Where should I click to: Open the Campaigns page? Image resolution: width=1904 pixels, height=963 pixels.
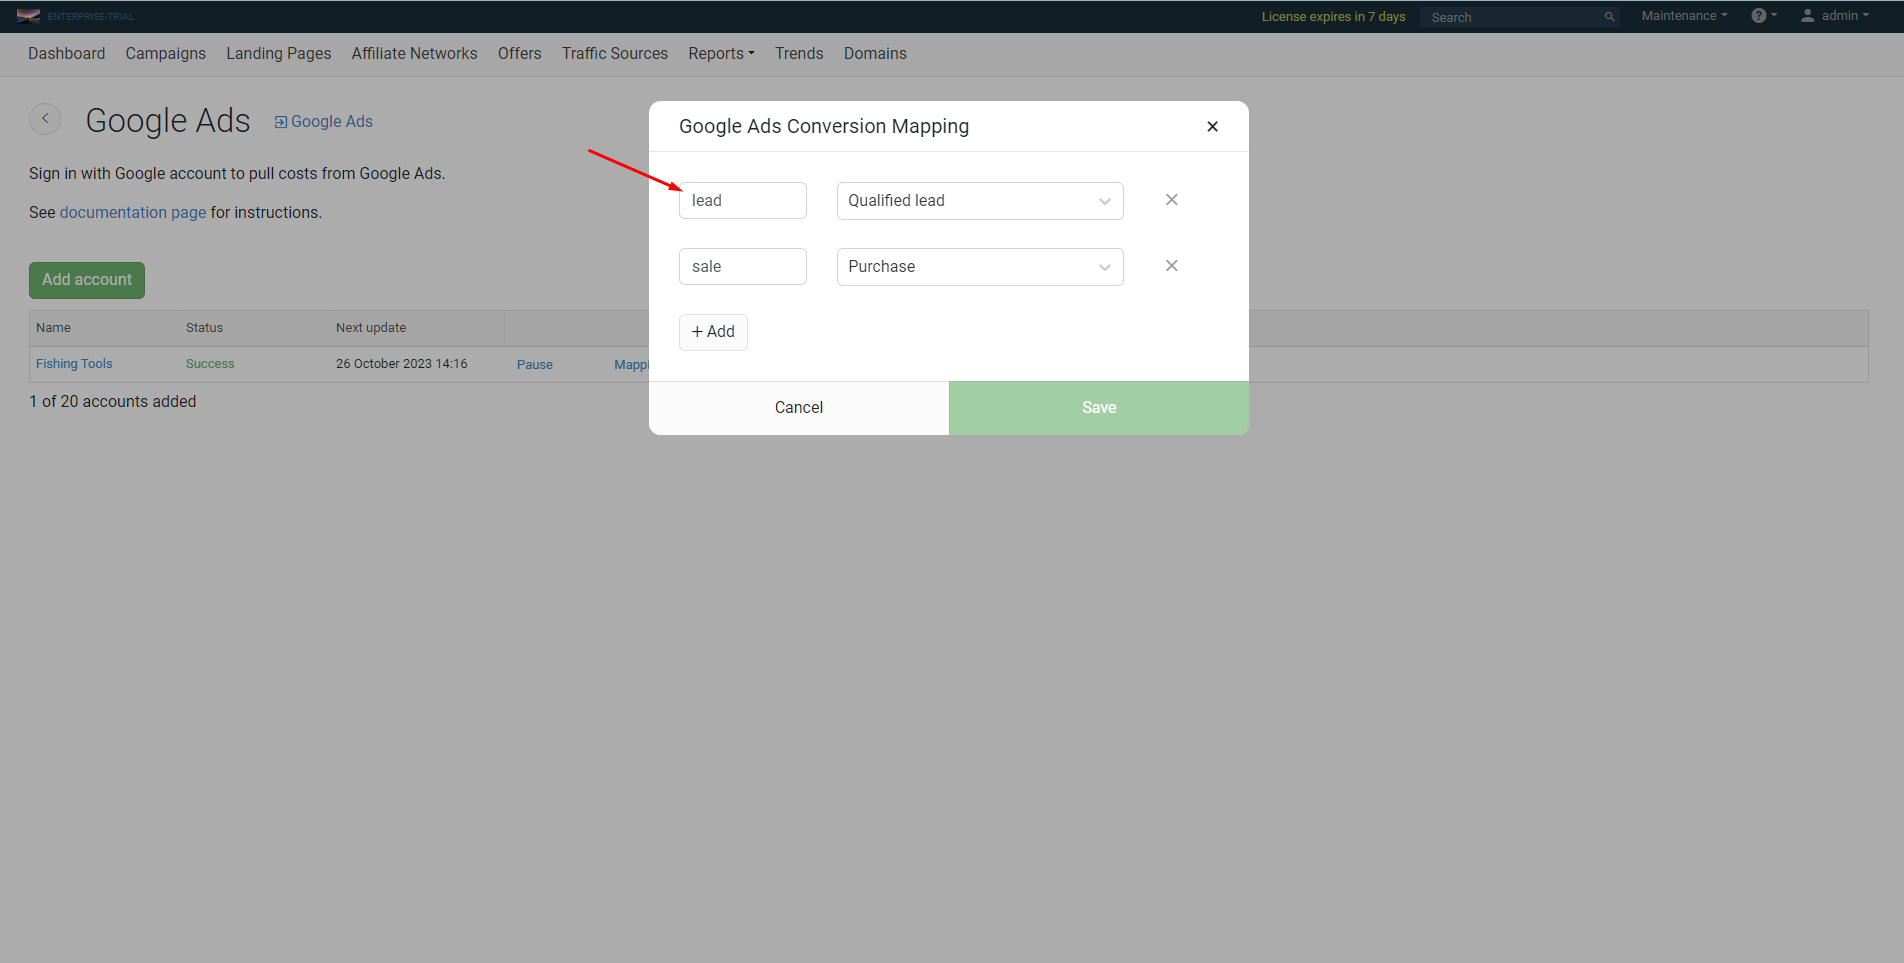tap(166, 54)
